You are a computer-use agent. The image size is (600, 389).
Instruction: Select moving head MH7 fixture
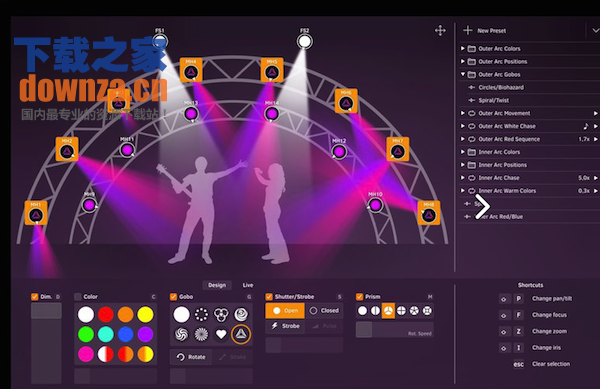click(398, 149)
